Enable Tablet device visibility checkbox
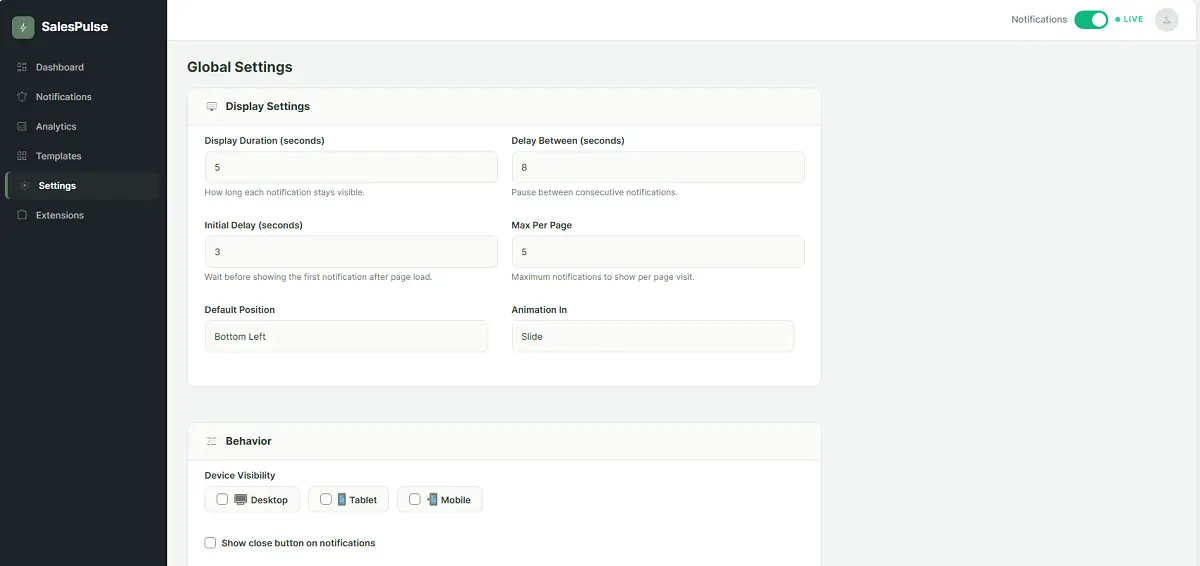Viewport: 1200px width, 566px height. click(x=326, y=500)
